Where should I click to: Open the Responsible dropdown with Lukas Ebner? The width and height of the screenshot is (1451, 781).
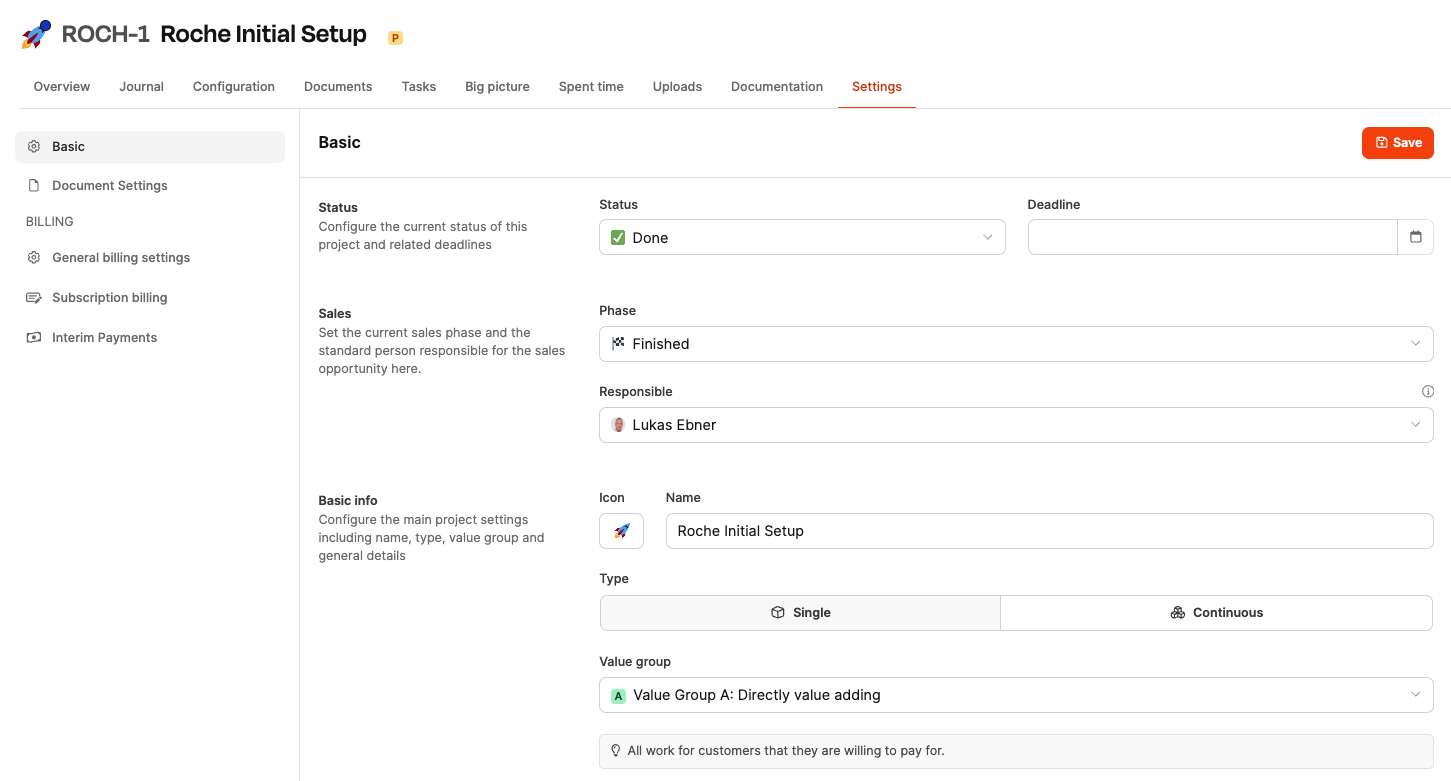[x=1015, y=425]
